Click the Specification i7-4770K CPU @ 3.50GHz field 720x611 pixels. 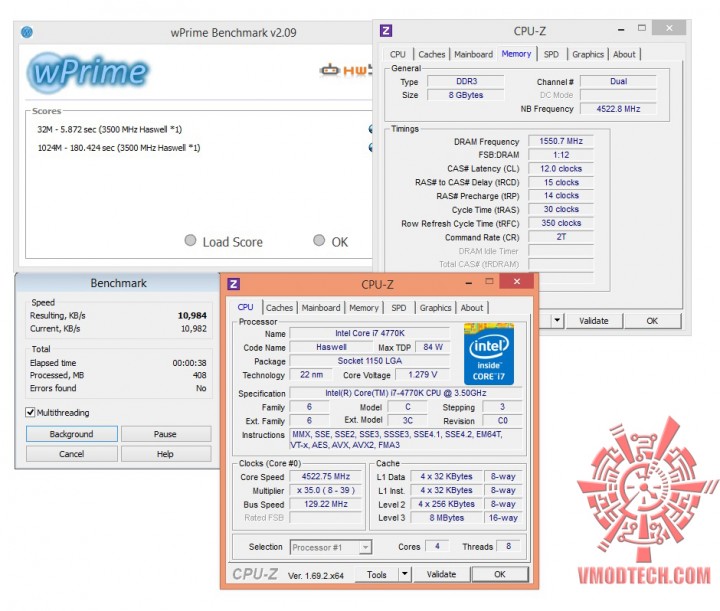click(x=406, y=393)
